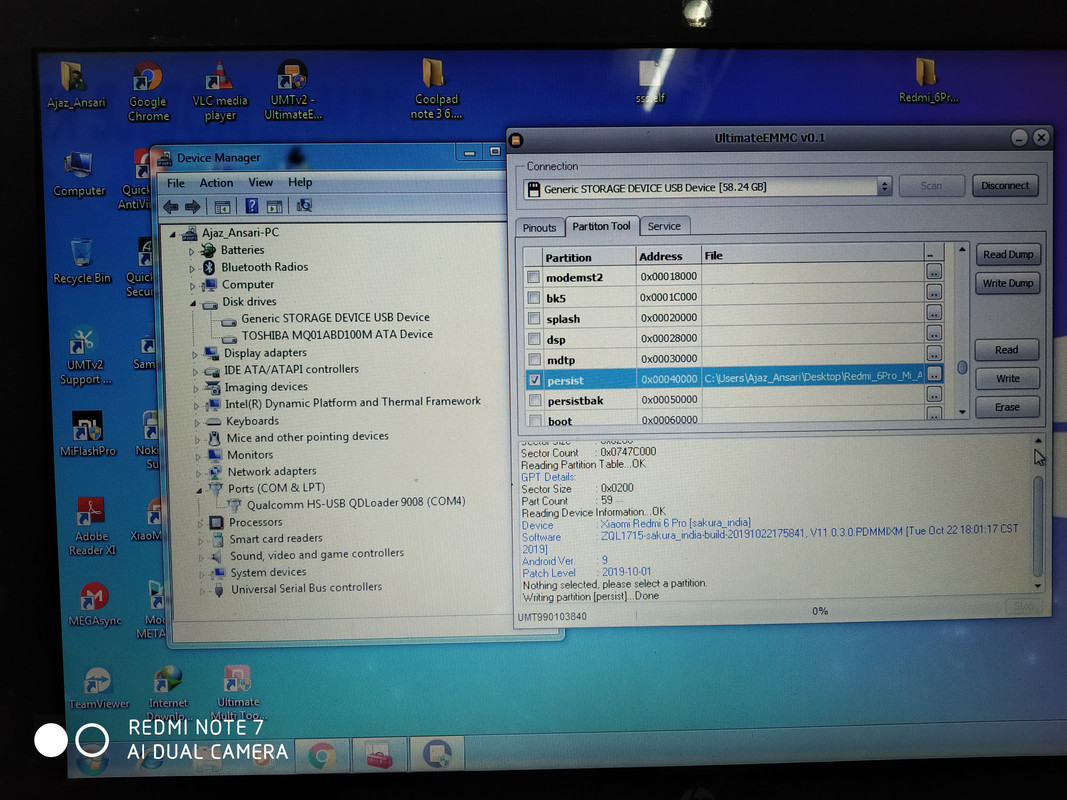Open Action menu in Device Manager

pyautogui.click(x=216, y=182)
